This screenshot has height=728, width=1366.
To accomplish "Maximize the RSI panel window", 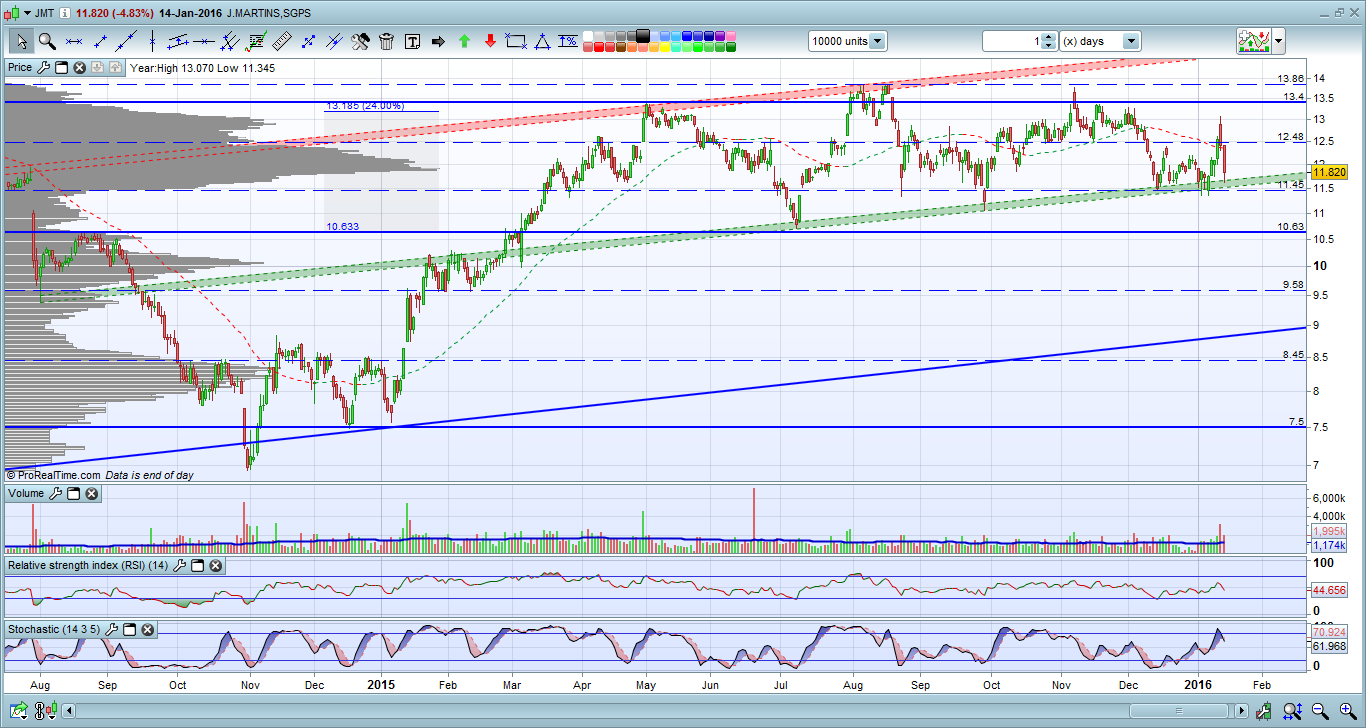I will 198,566.
